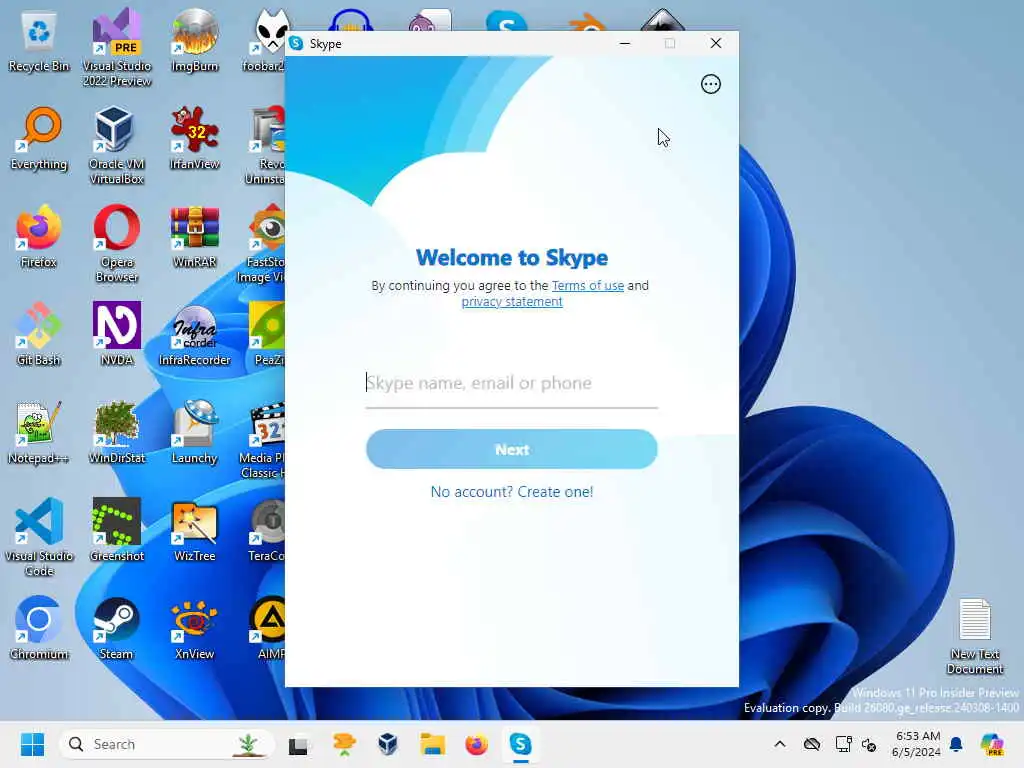
Task: Click the Skype logo in title bar
Action: click(296, 43)
